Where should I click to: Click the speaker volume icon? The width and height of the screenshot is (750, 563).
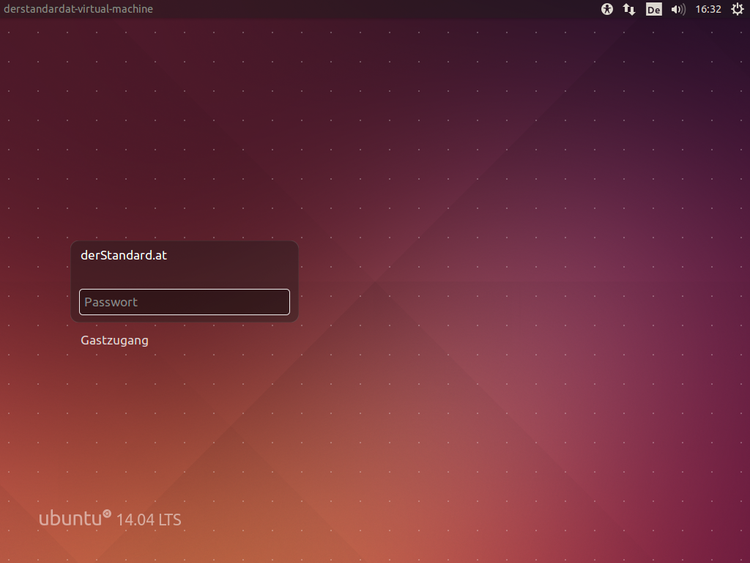tap(678, 9)
